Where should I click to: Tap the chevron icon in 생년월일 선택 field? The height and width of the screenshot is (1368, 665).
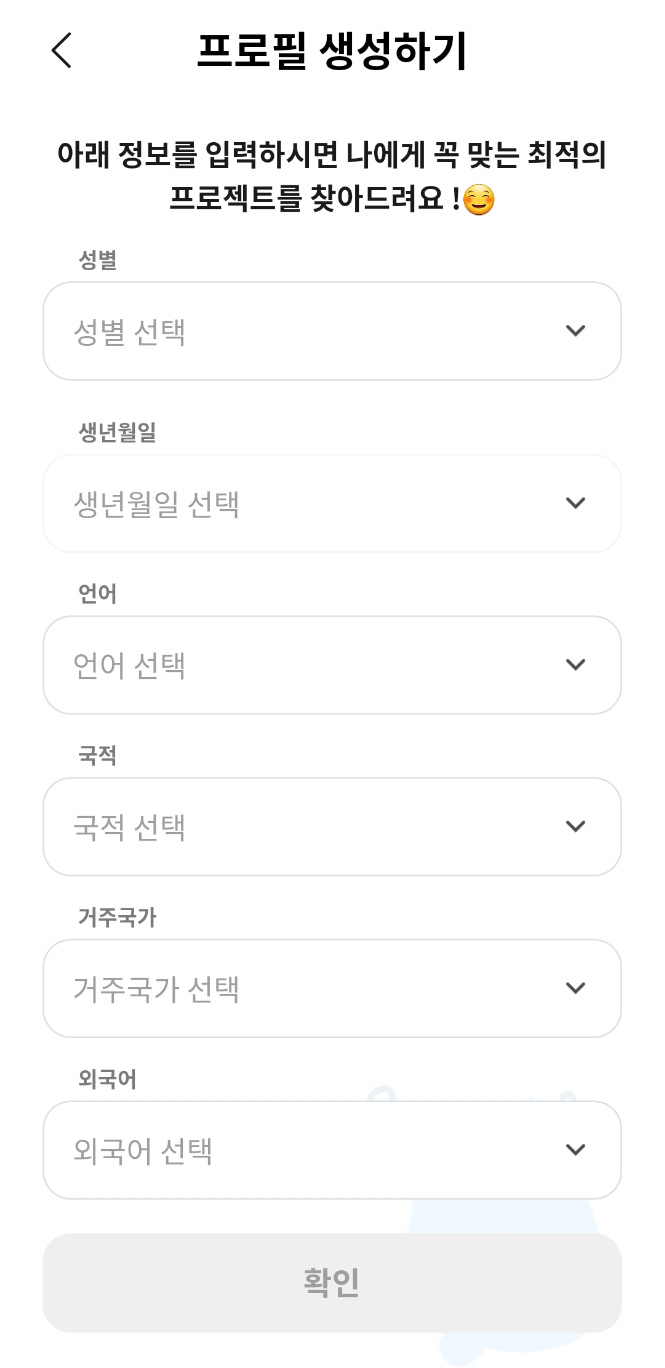click(x=575, y=503)
